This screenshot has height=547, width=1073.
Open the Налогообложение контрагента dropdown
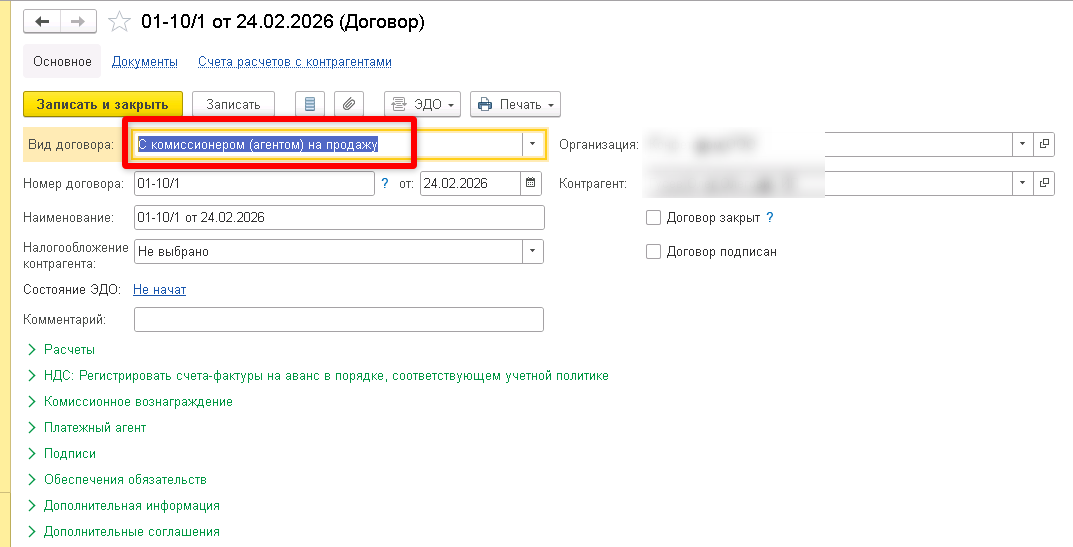[x=532, y=251]
